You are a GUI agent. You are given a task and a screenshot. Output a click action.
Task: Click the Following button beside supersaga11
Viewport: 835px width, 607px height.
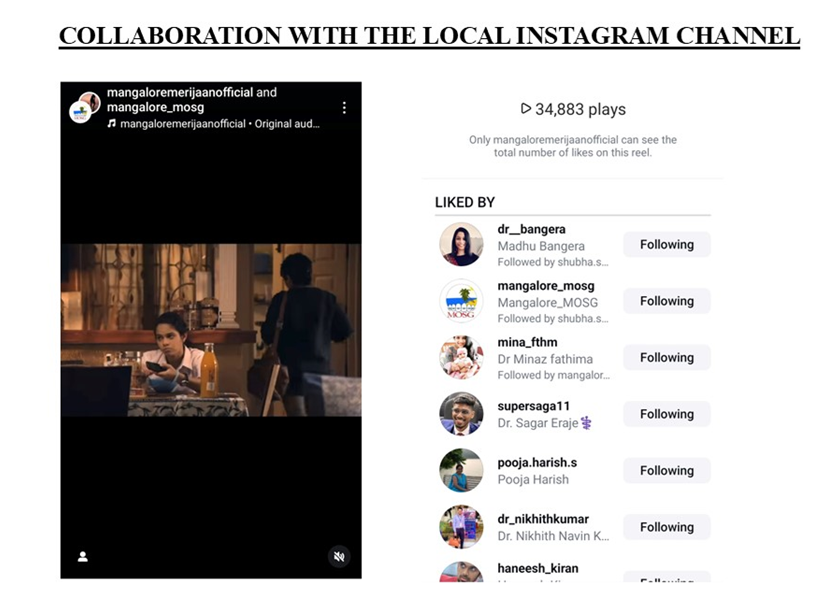(666, 414)
